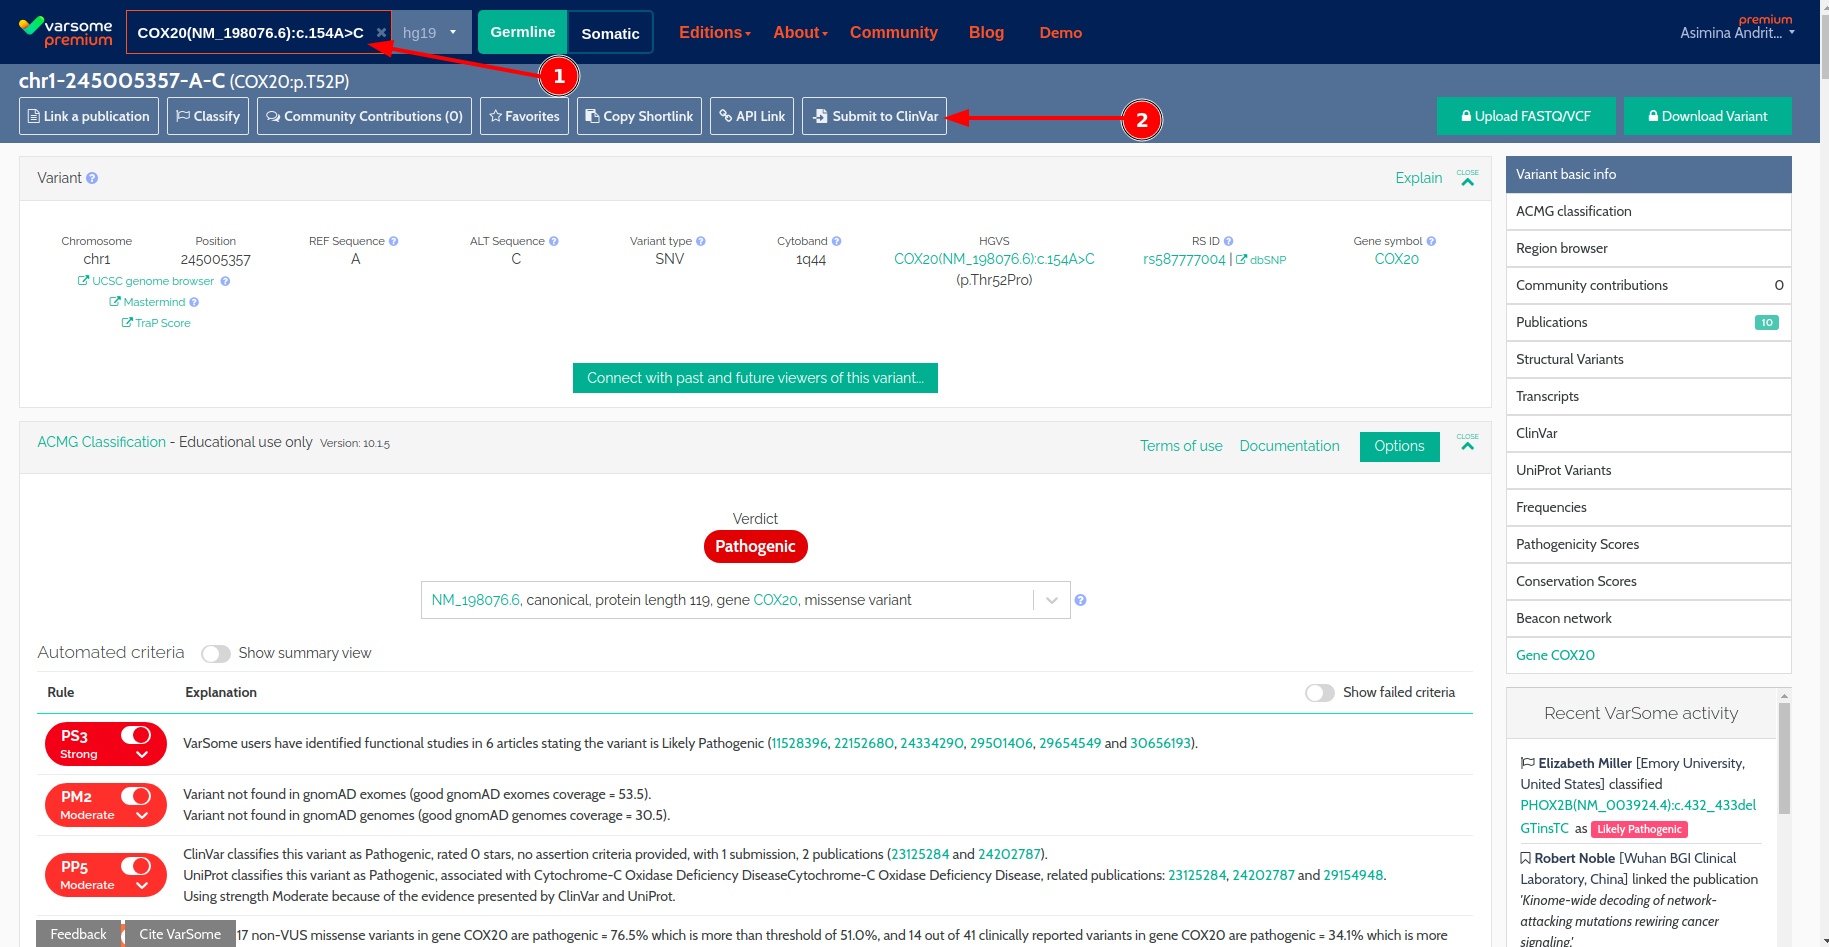Jump to Pathogenicity Scores in sidebar

[x=1648, y=544]
